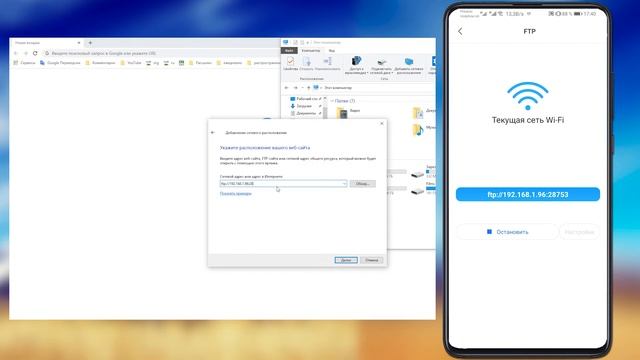
Task: Close the current Chrome tab
Action: (79, 43)
